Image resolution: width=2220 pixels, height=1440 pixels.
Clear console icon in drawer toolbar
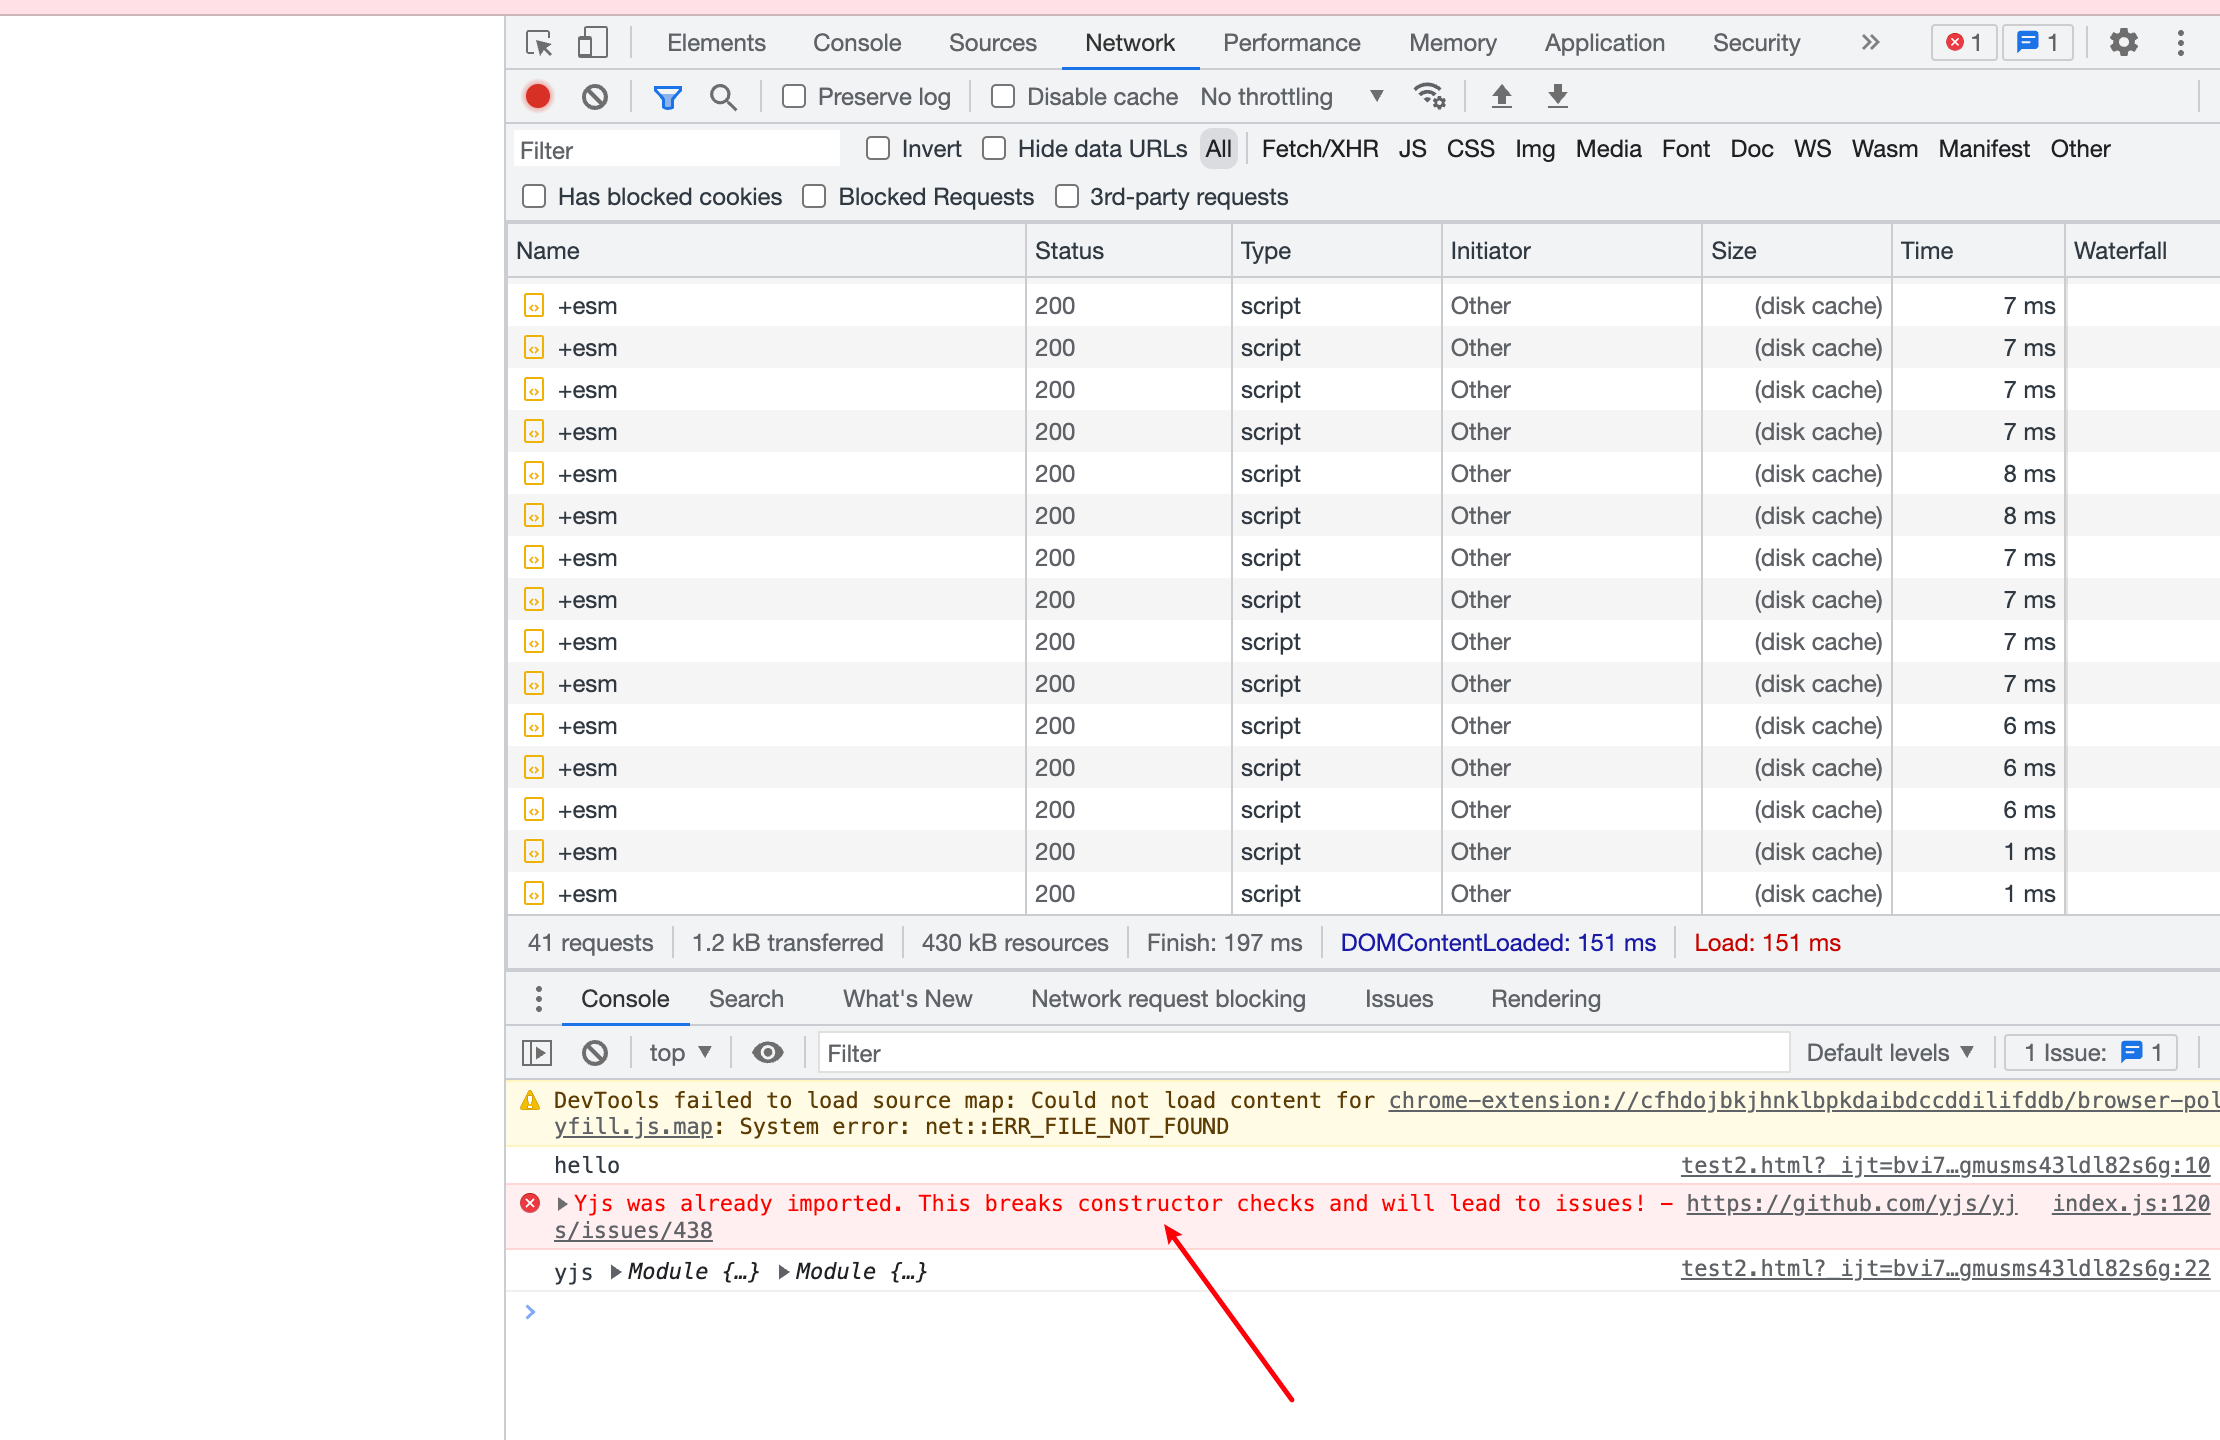click(595, 1052)
